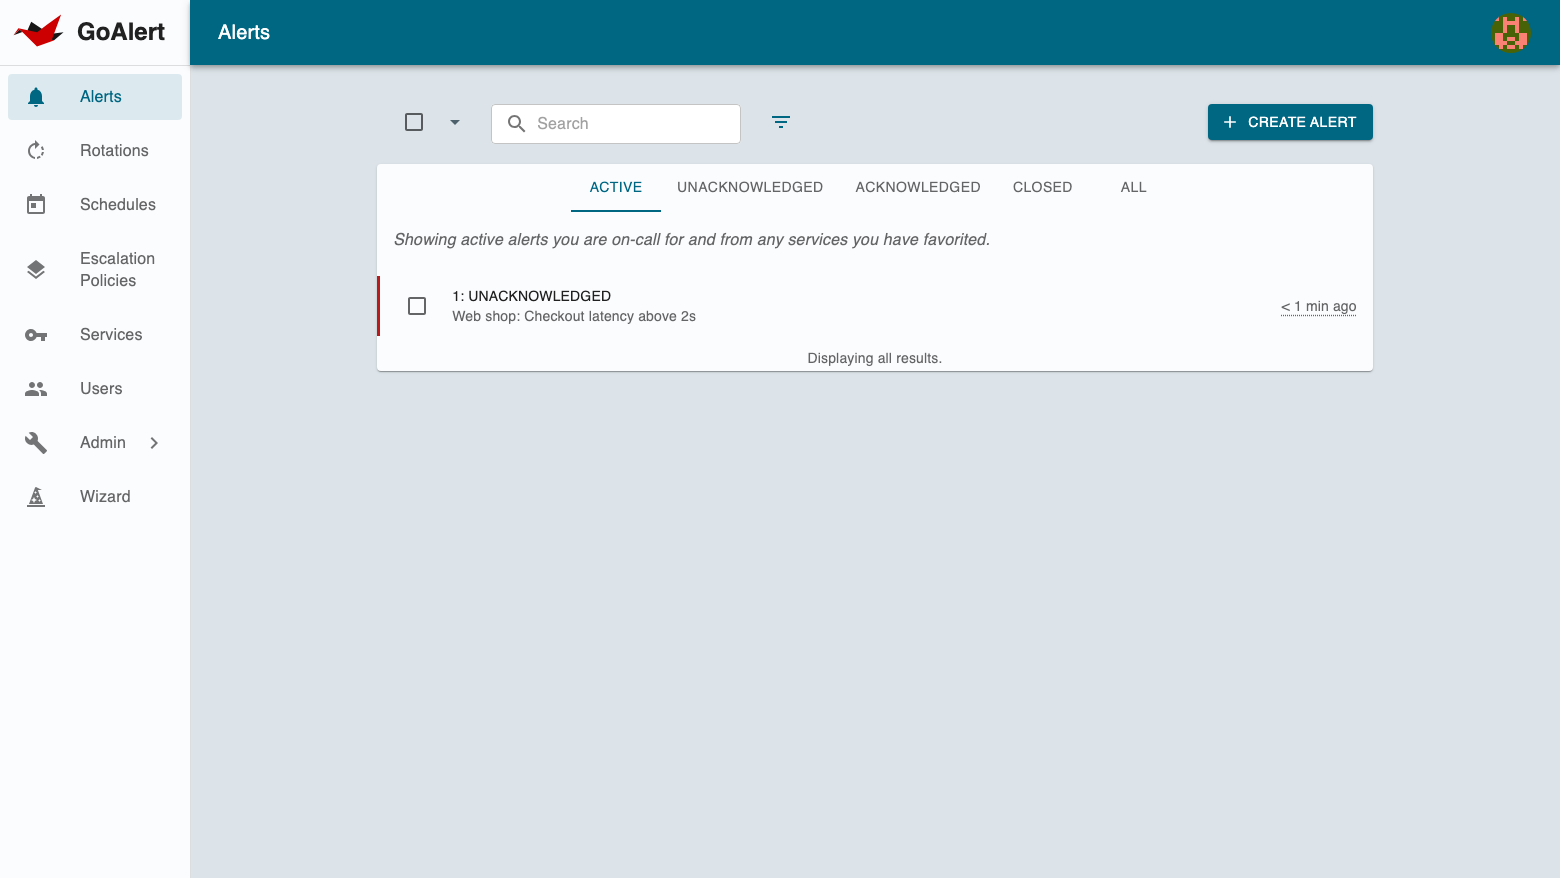Open the Users page

click(95, 389)
